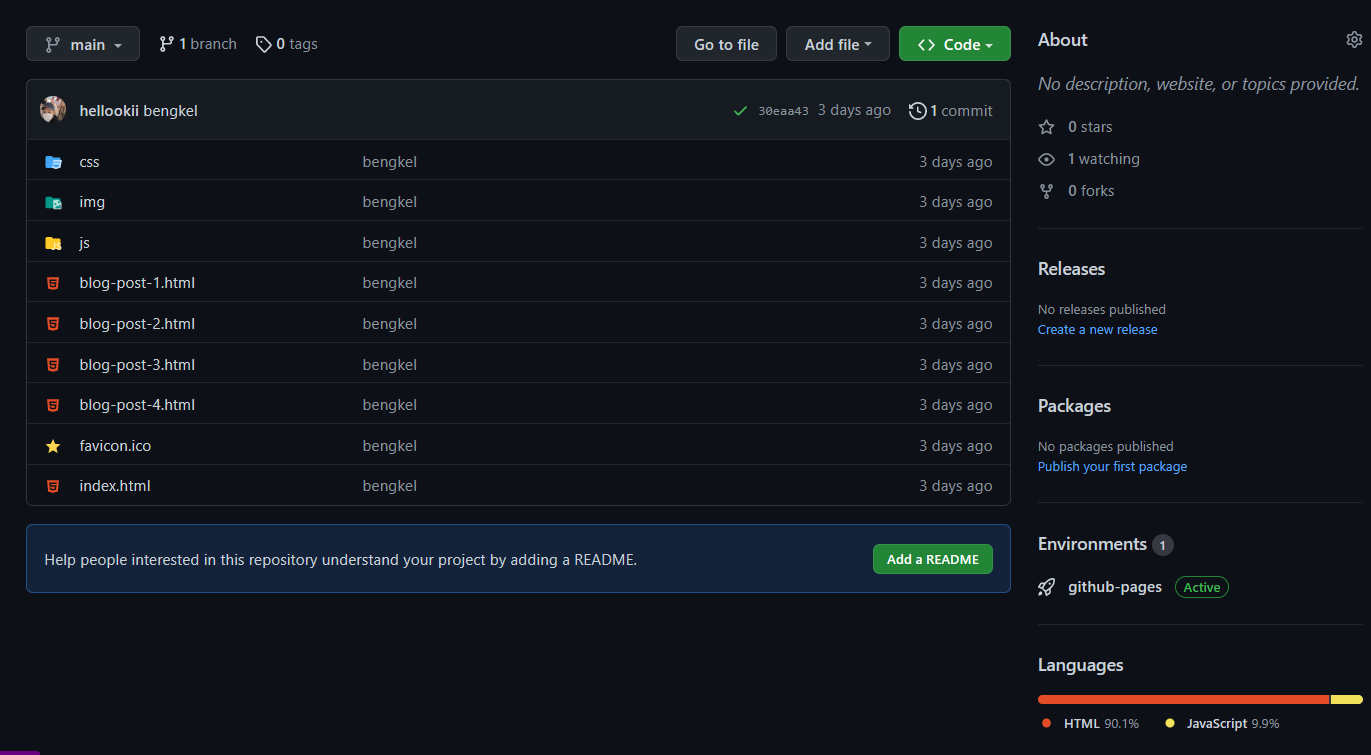Edit About settings via gear icon
This screenshot has height=755, width=1371.
point(1354,40)
